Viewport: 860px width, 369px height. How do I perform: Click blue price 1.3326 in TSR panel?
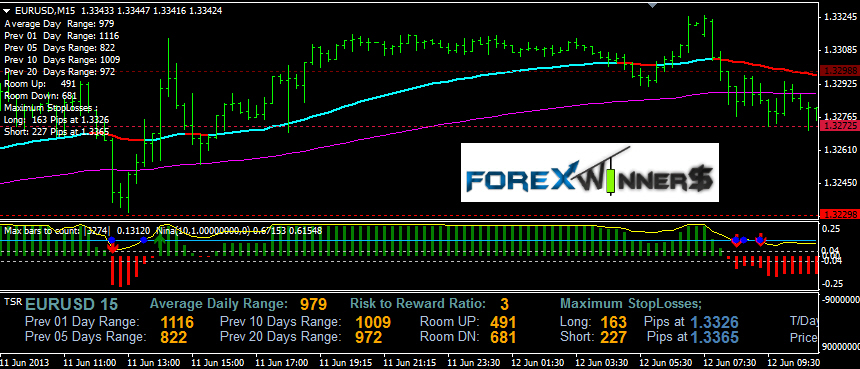(x=714, y=322)
